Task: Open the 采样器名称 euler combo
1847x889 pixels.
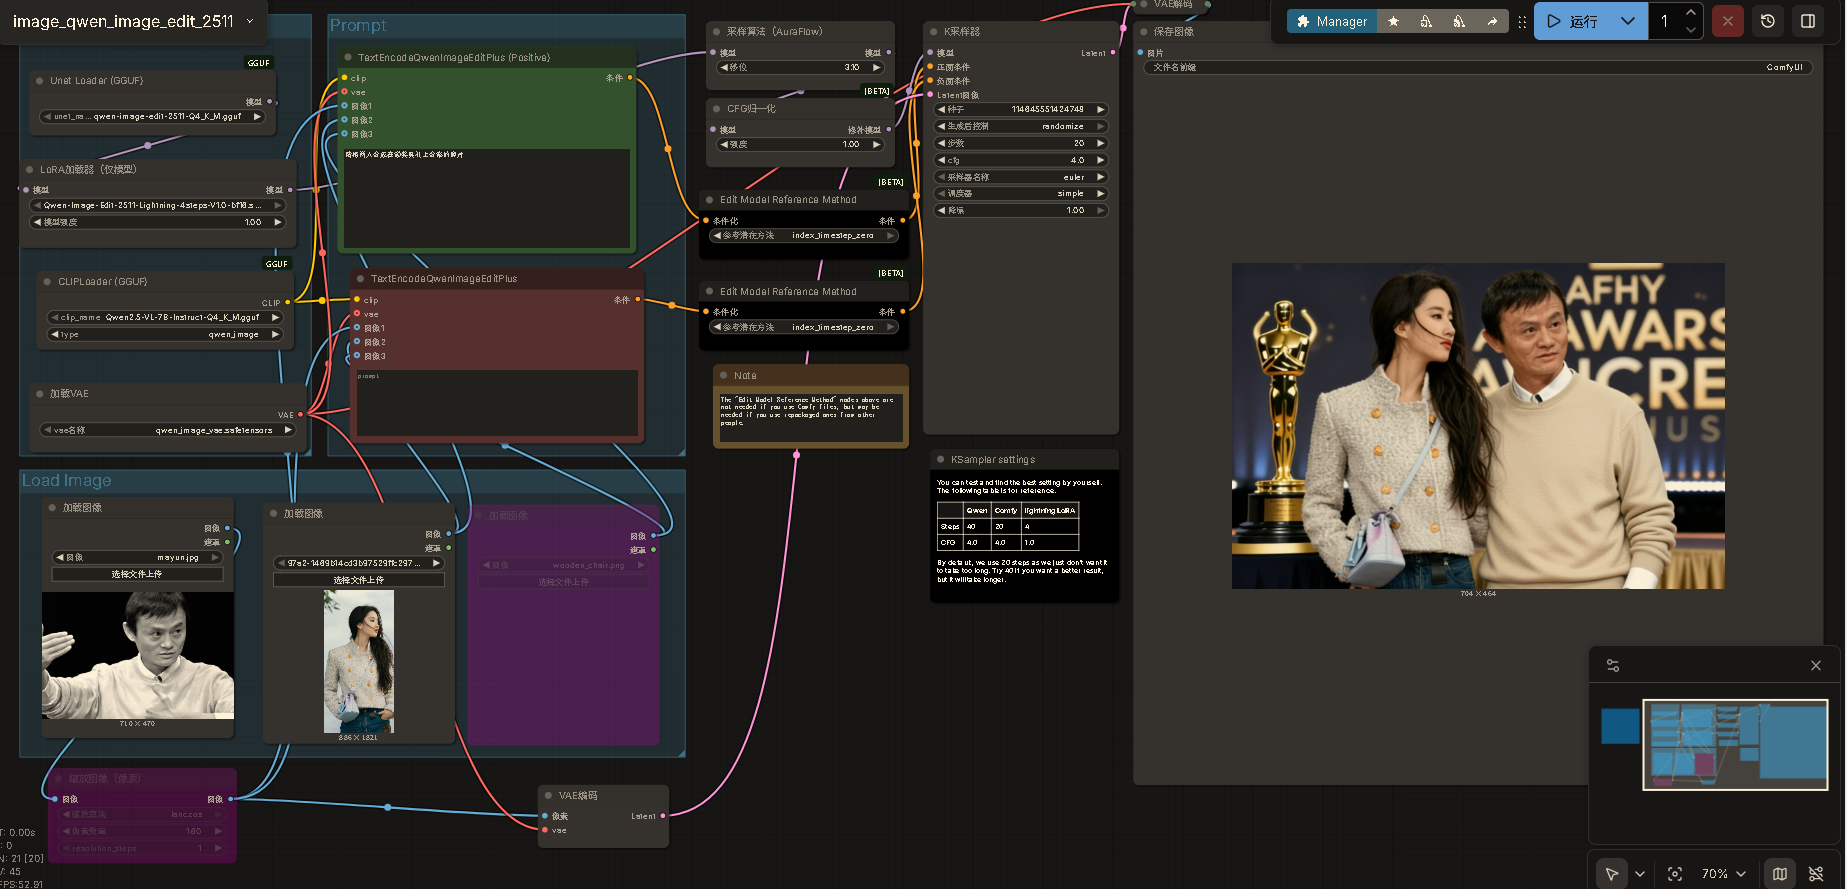Action: pyautogui.click(x=1021, y=177)
